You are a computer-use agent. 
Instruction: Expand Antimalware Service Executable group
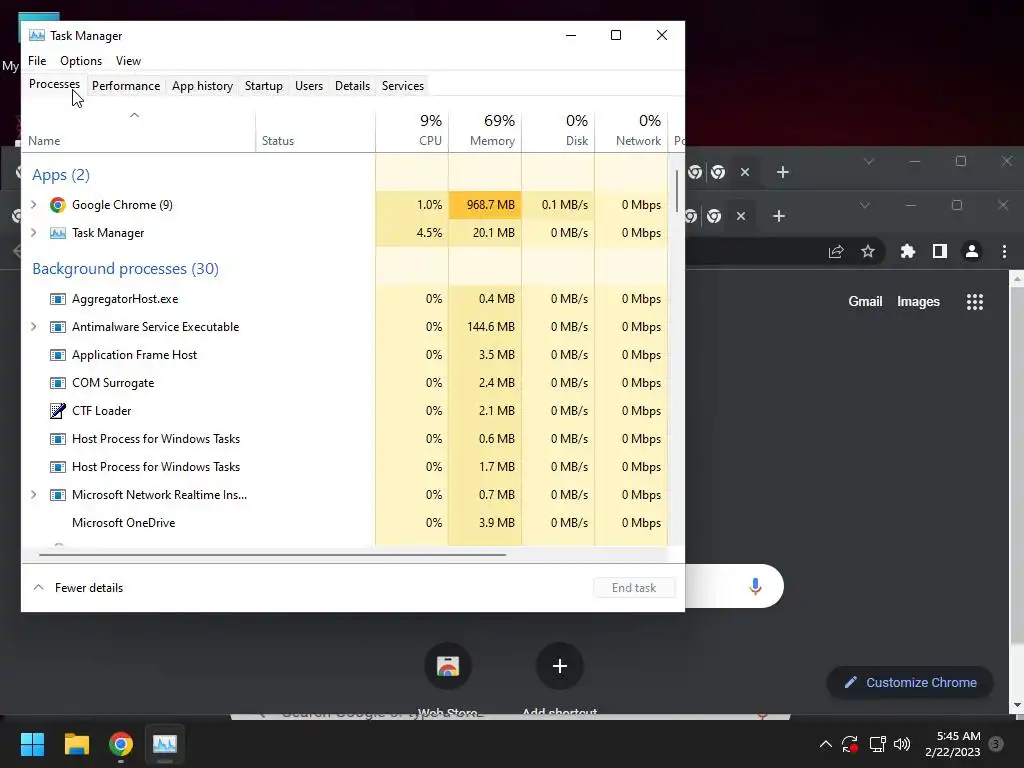click(34, 327)
